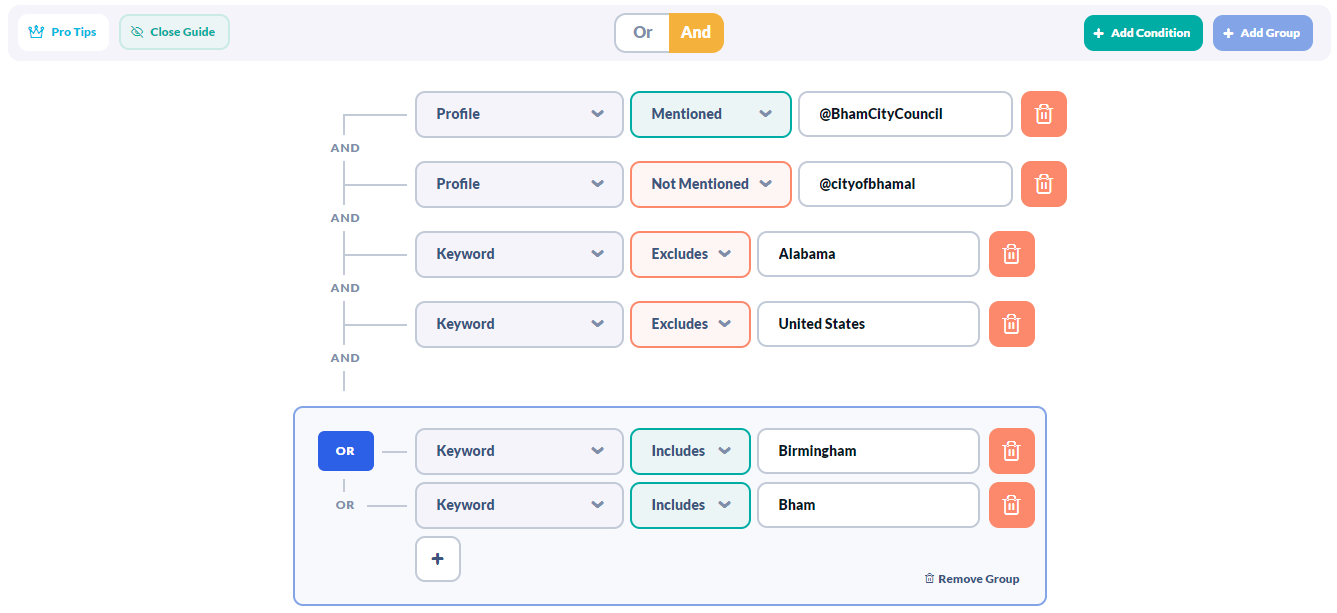
Task: Open Pro Tips
Action: (63, 32)
